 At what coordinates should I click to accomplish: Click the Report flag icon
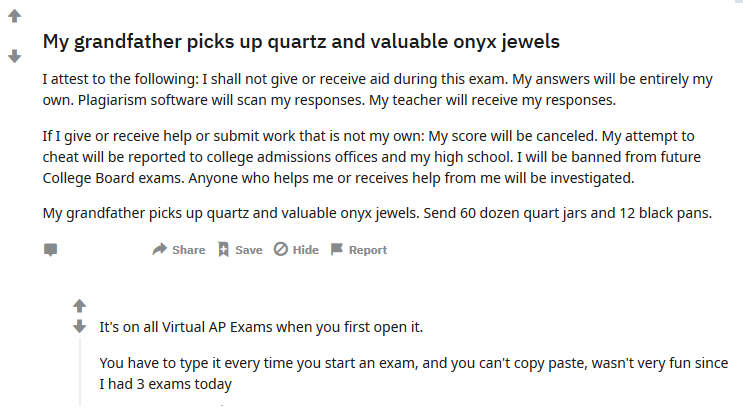(337, 249)
